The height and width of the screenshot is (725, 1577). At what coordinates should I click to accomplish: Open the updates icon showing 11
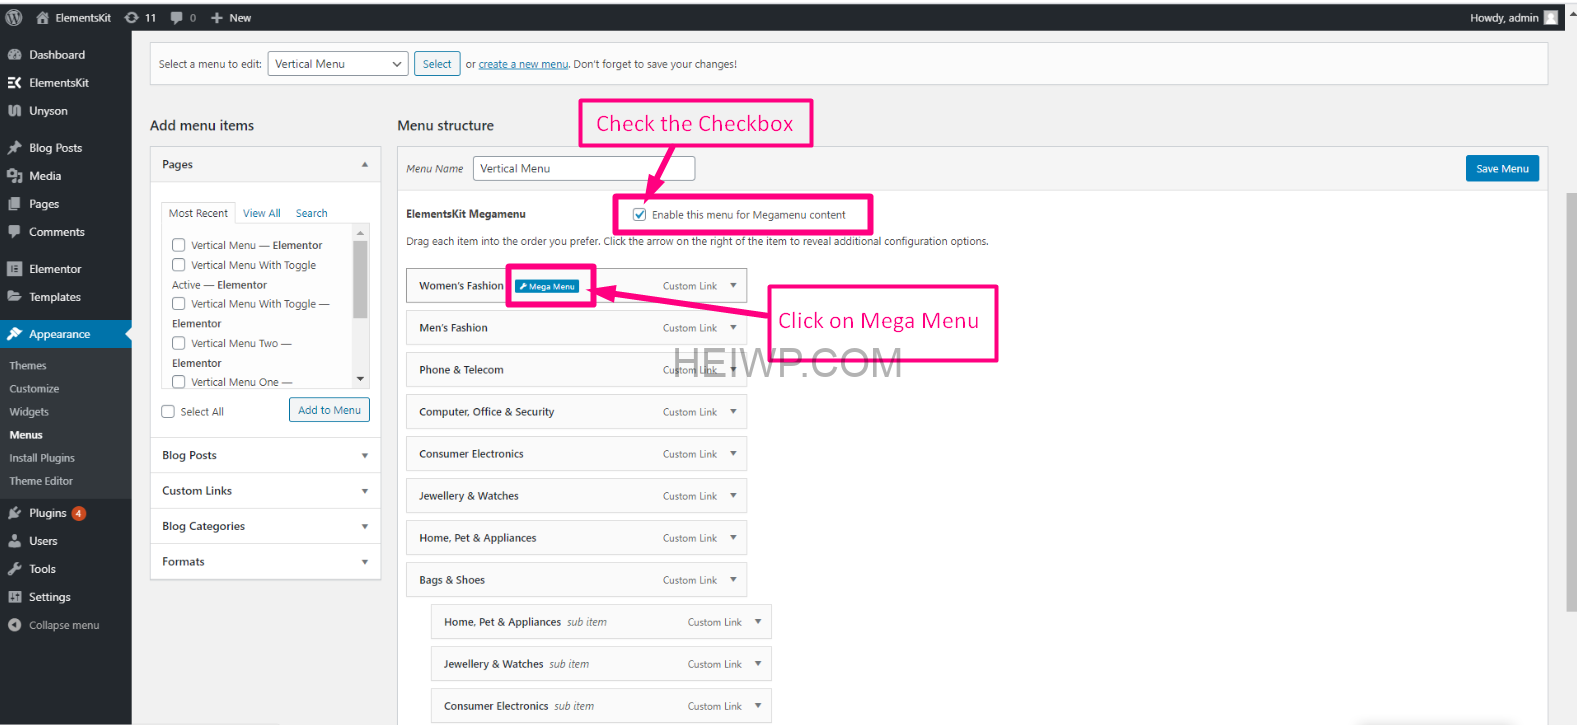coord(131,18)
